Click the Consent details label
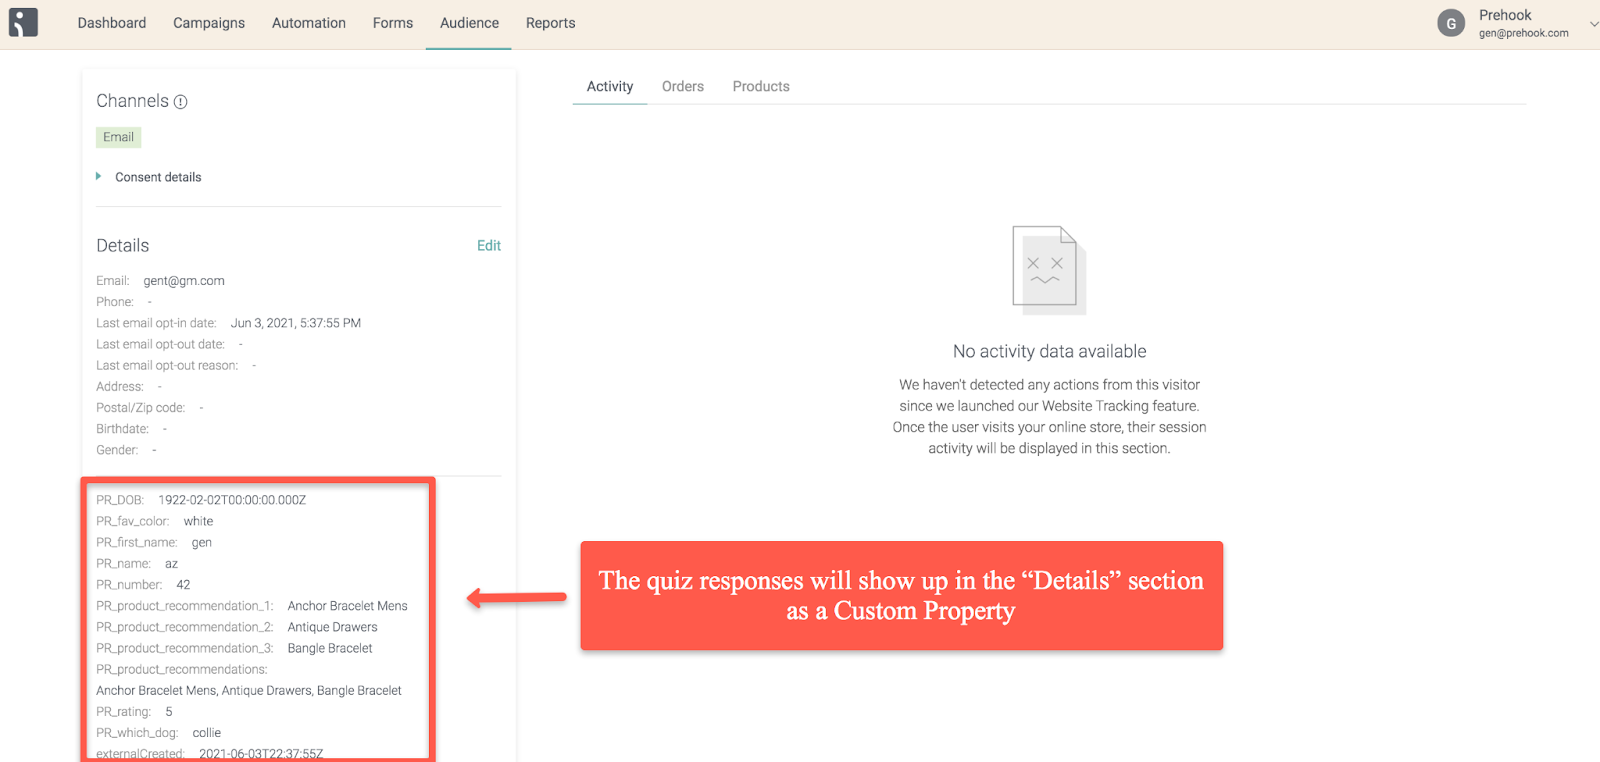Screen dimensions: 1600x762 pos(158,177)
